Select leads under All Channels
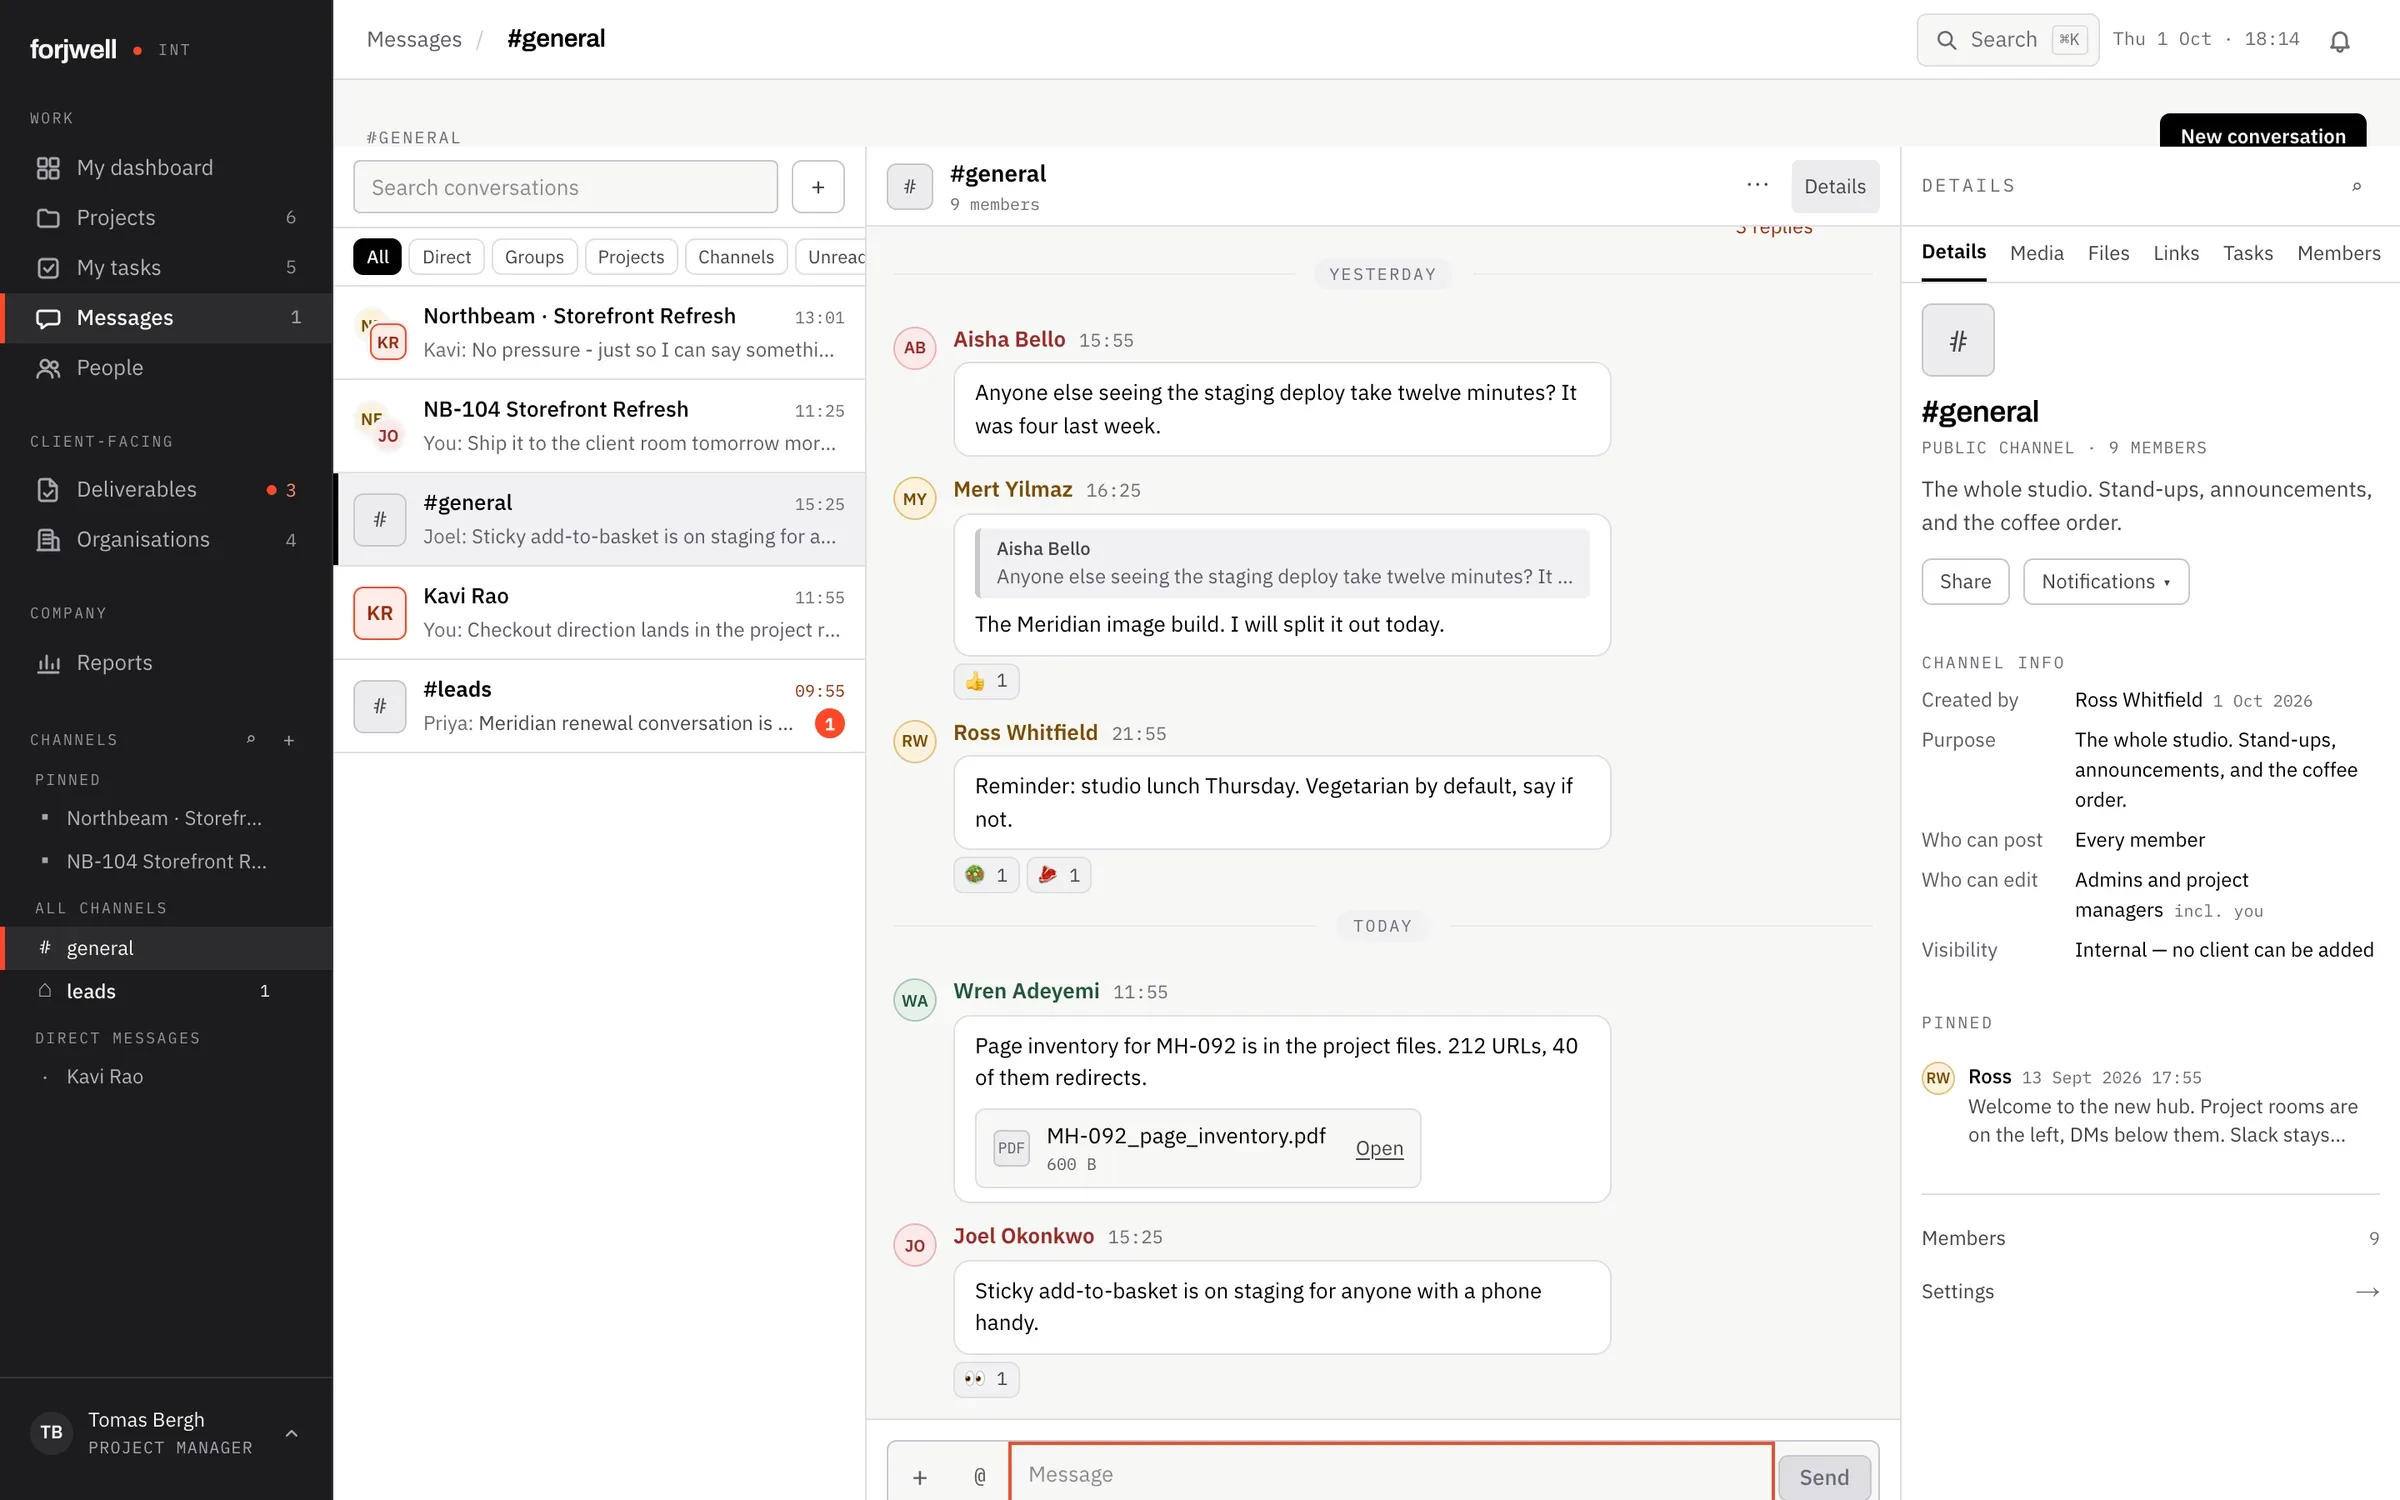 [x=166, y=991]
